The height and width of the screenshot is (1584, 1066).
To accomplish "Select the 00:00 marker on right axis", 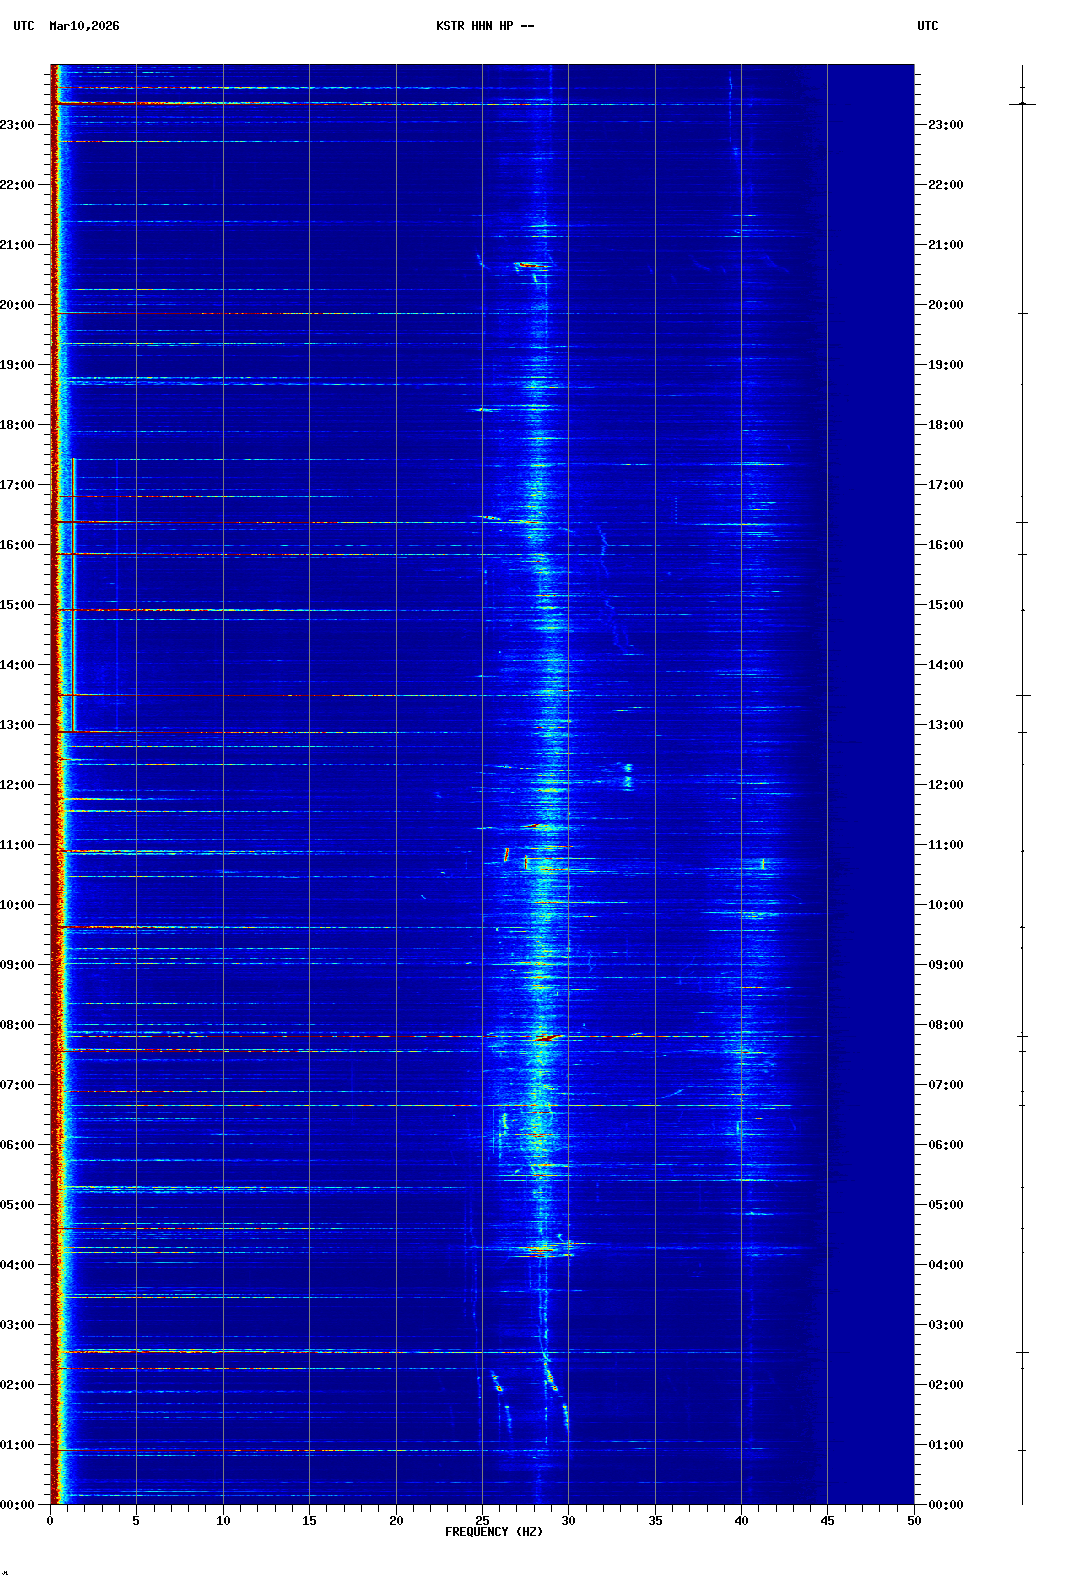I will click(945, 1505).
